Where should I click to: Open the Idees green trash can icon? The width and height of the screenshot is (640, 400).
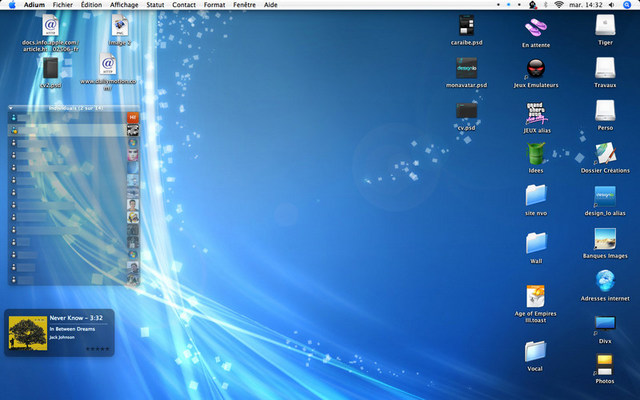[536, 154]
